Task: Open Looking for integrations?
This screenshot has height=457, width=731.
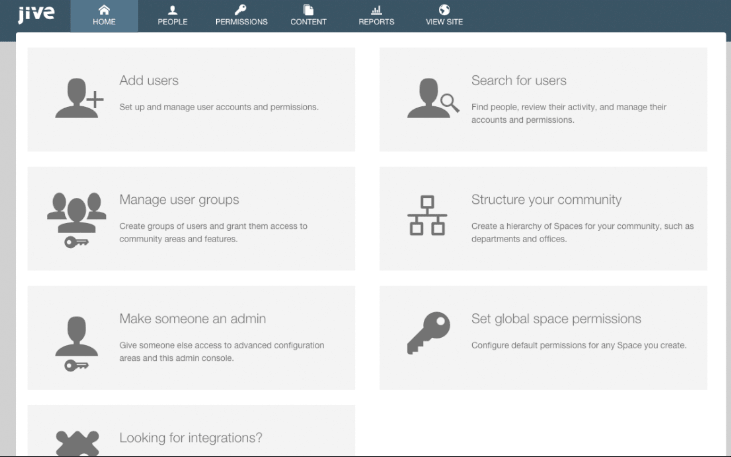Action: [191, 437]
